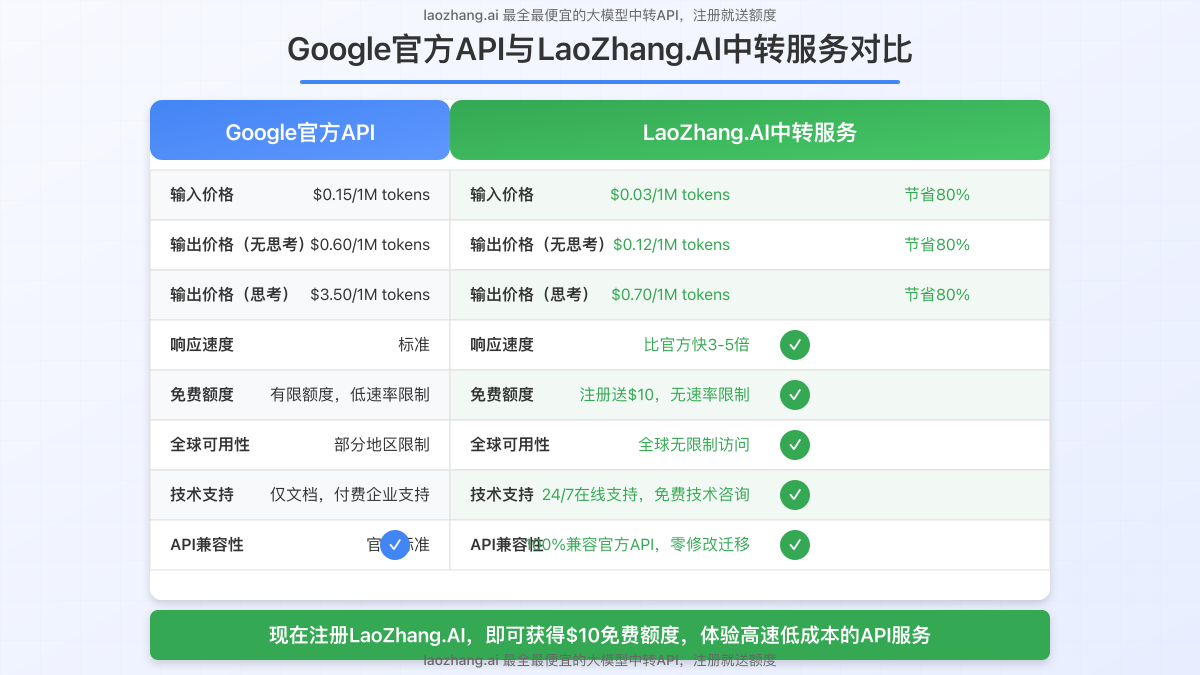Image resolution: width=1200 pixels, height=675 pixels.
Task: Click the title Google官方API与LaoZhang.AI中转服务对比
Action: [x=600, y=49]
